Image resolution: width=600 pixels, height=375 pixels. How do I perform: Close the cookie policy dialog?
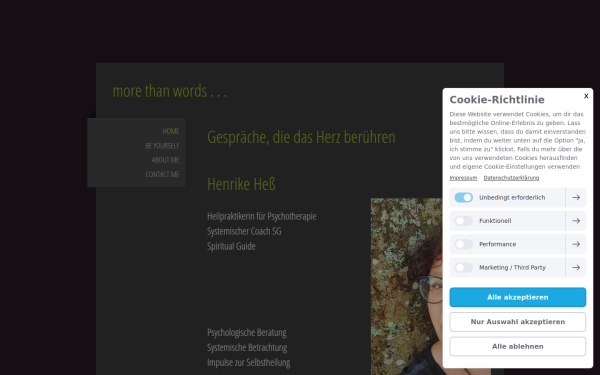586,96
